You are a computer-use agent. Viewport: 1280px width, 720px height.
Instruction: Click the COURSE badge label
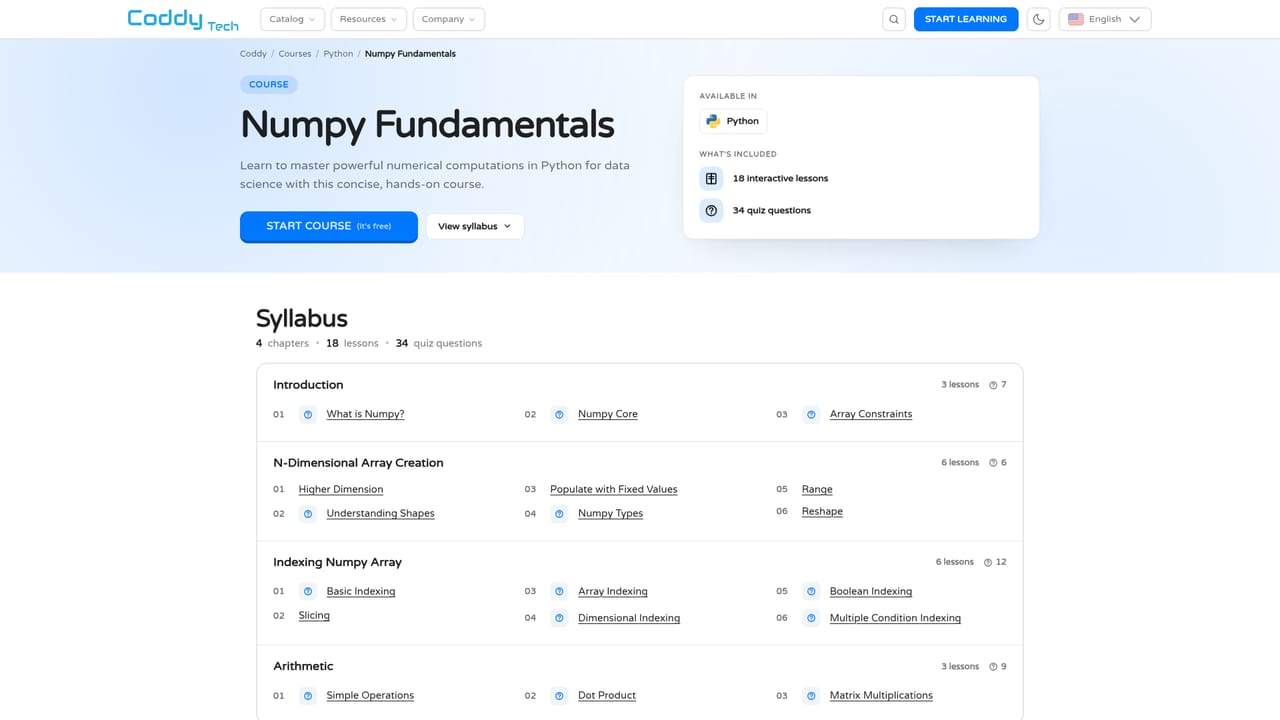pos(269,85)
